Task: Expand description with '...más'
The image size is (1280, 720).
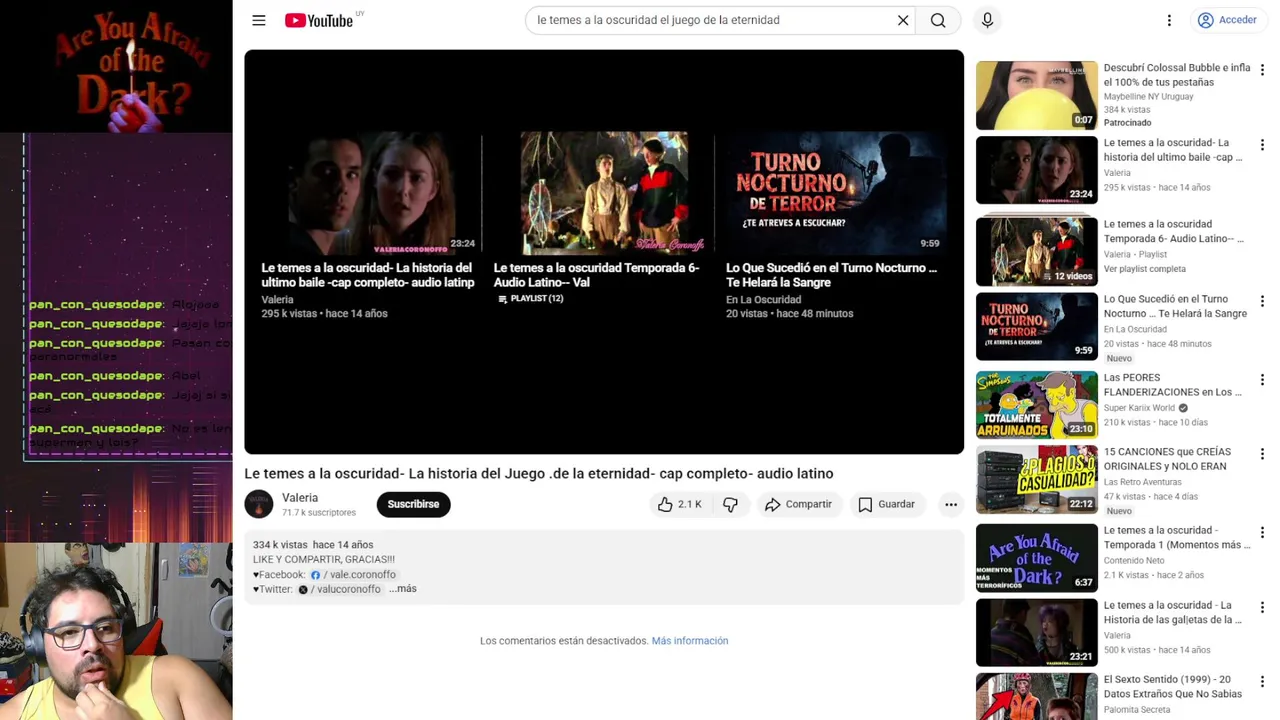Action: tap(403, 589)
